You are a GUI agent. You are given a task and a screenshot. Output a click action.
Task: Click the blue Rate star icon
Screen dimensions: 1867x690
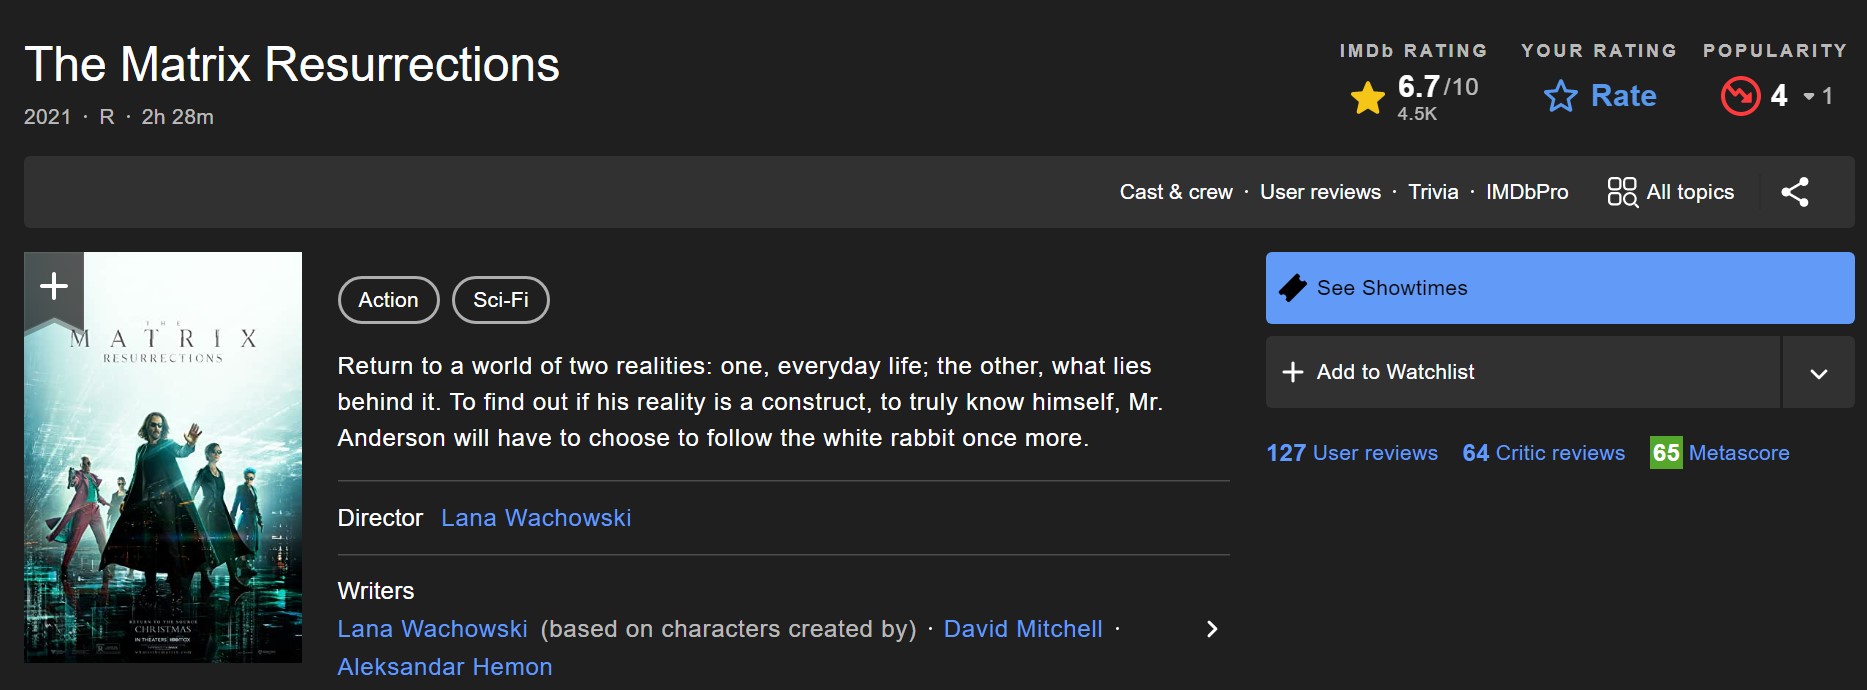pos(1560,96)
